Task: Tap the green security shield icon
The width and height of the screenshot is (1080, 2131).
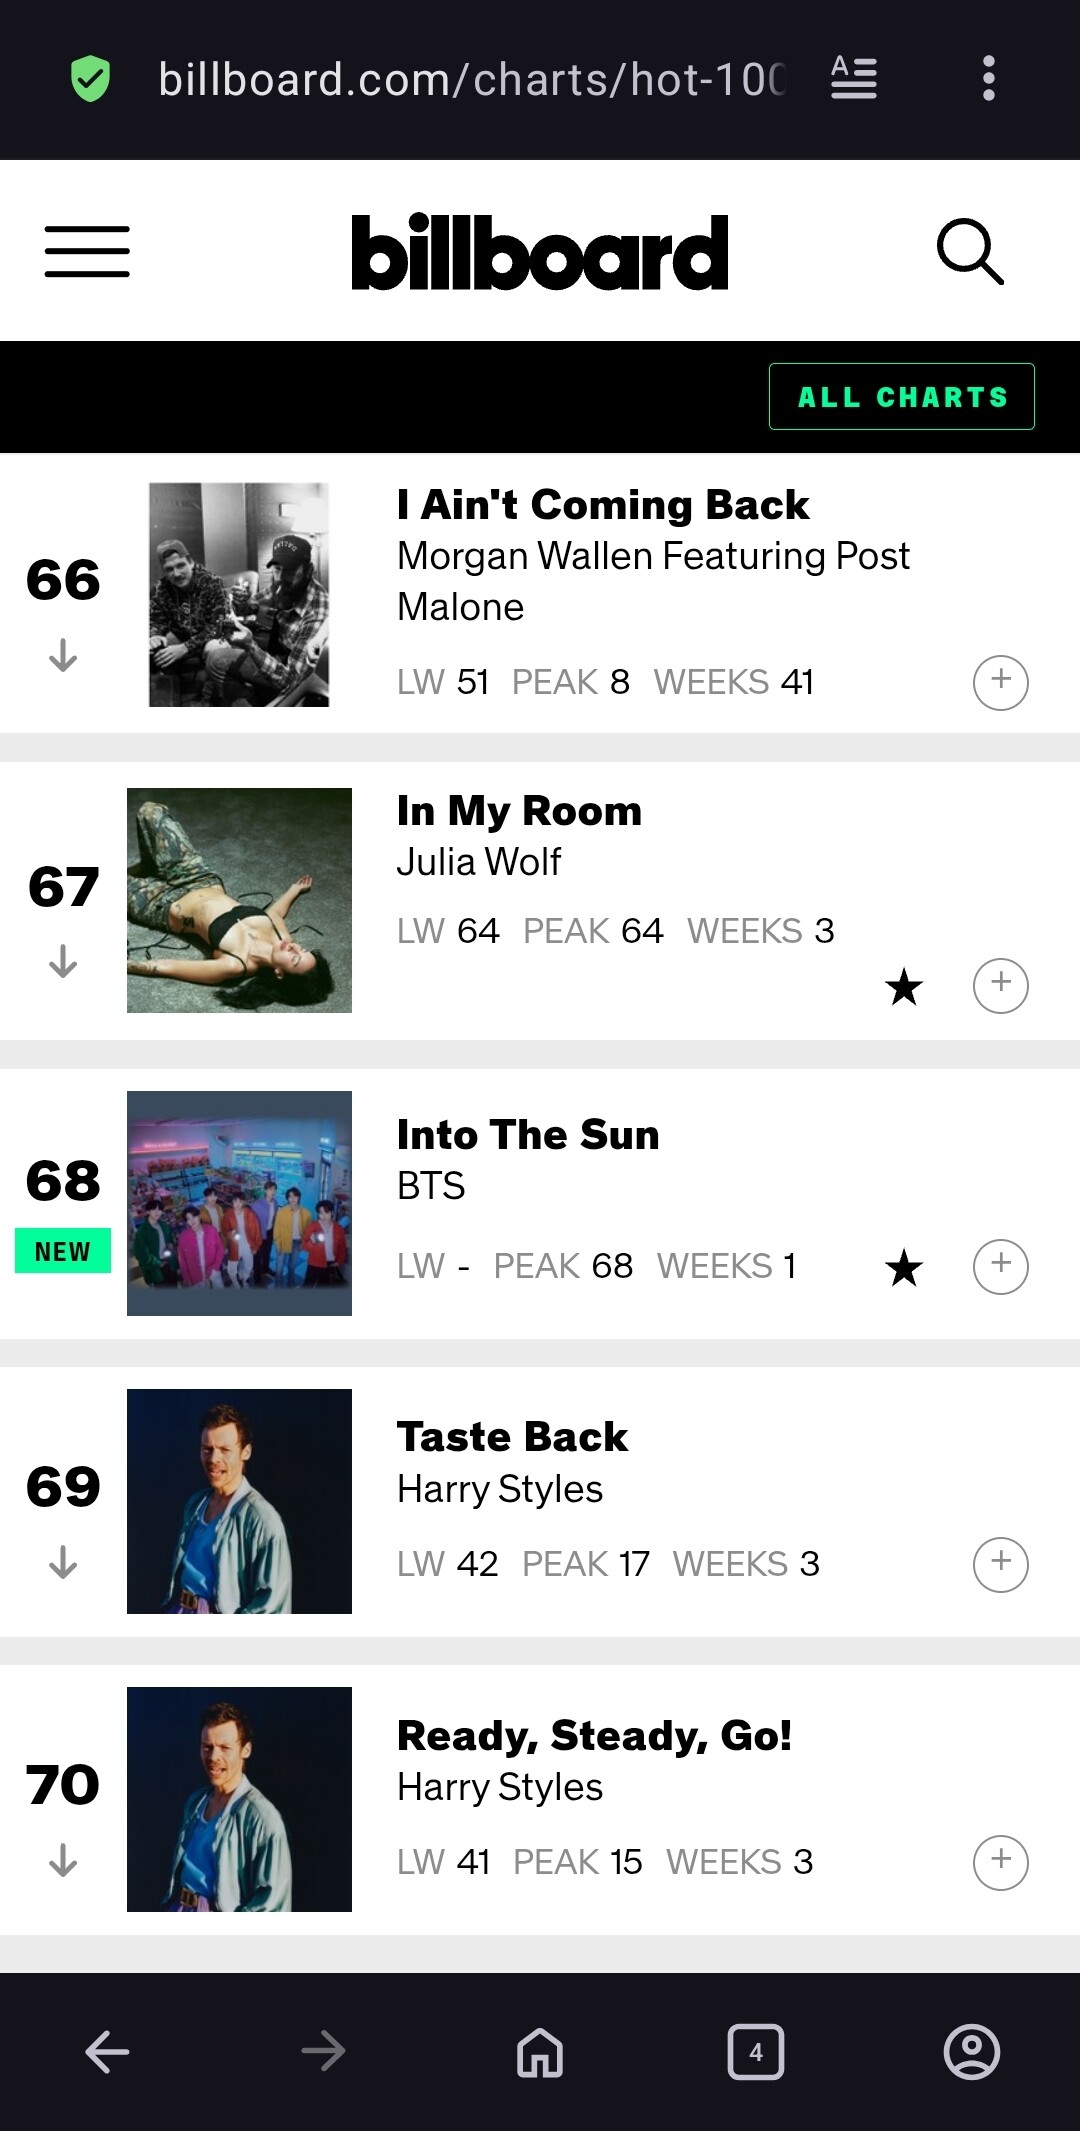Action: point(90,78)
